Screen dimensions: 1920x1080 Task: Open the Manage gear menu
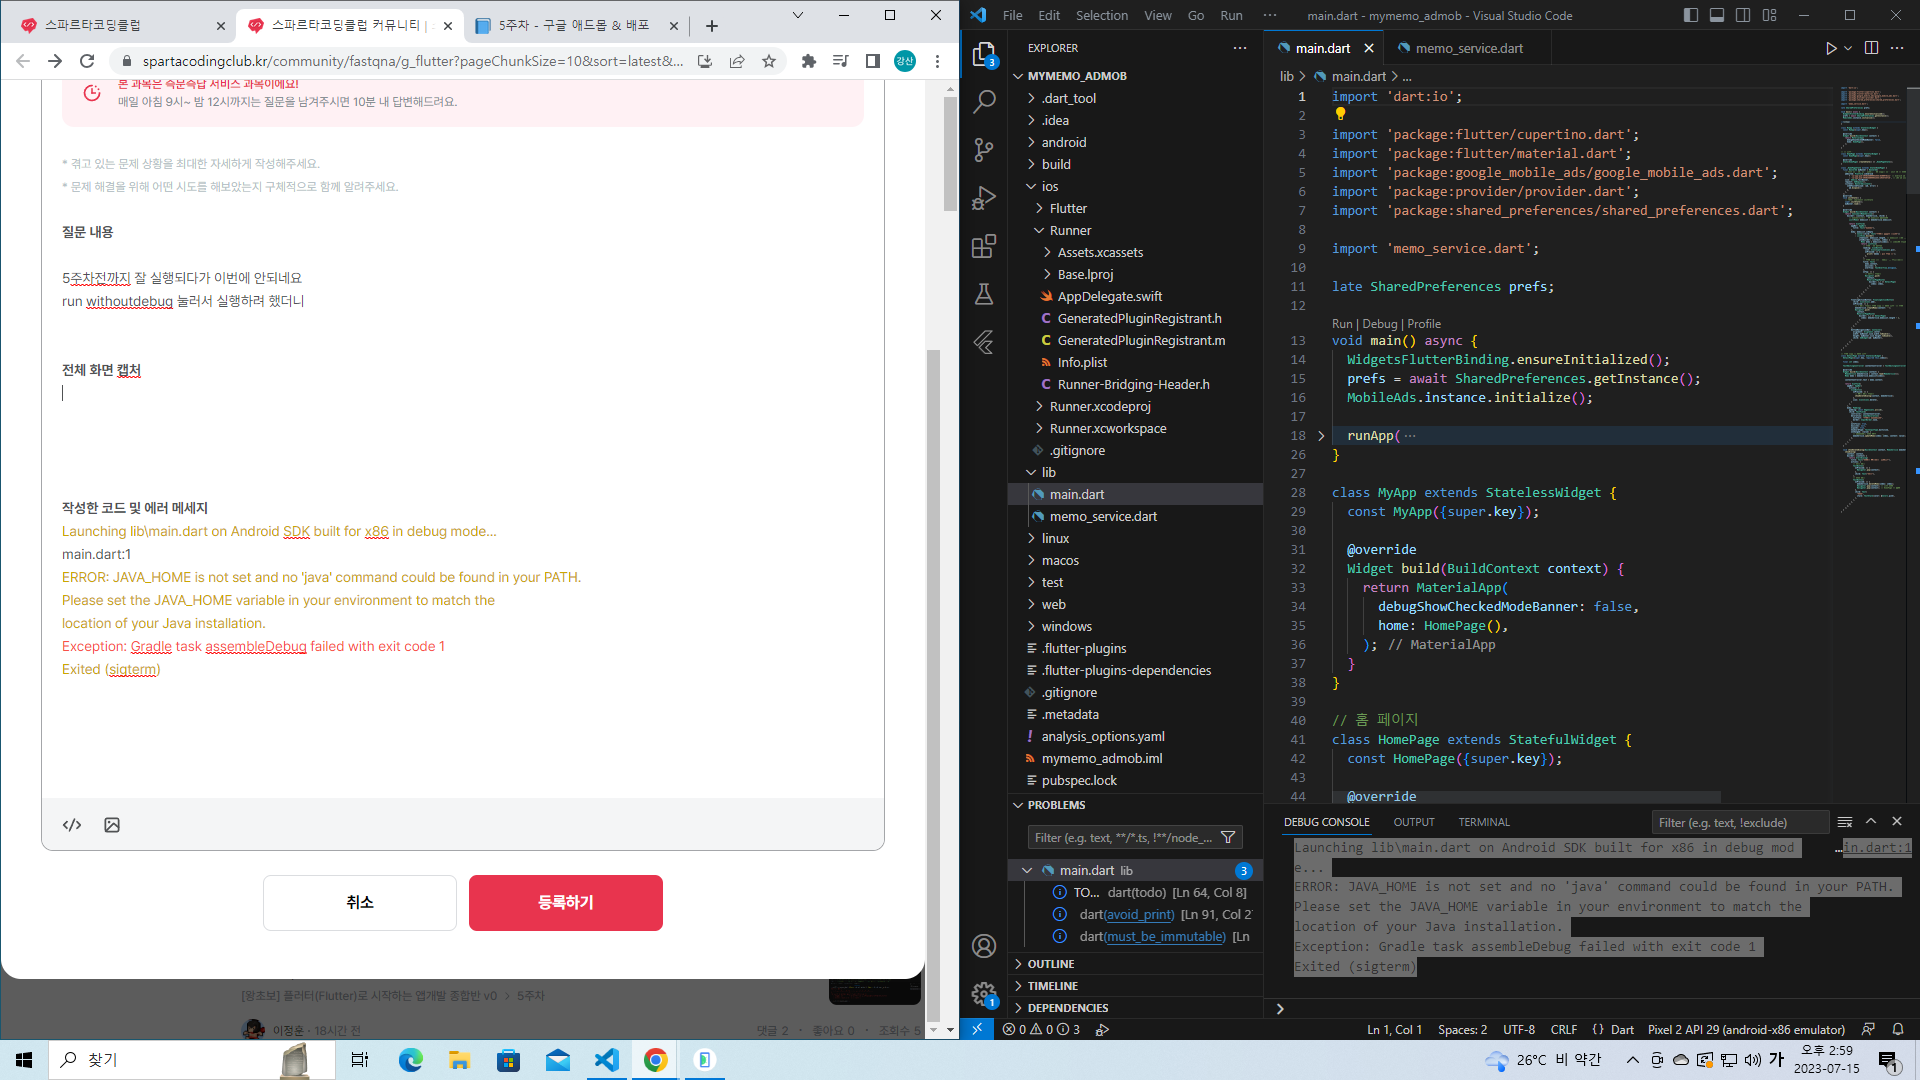984,994
